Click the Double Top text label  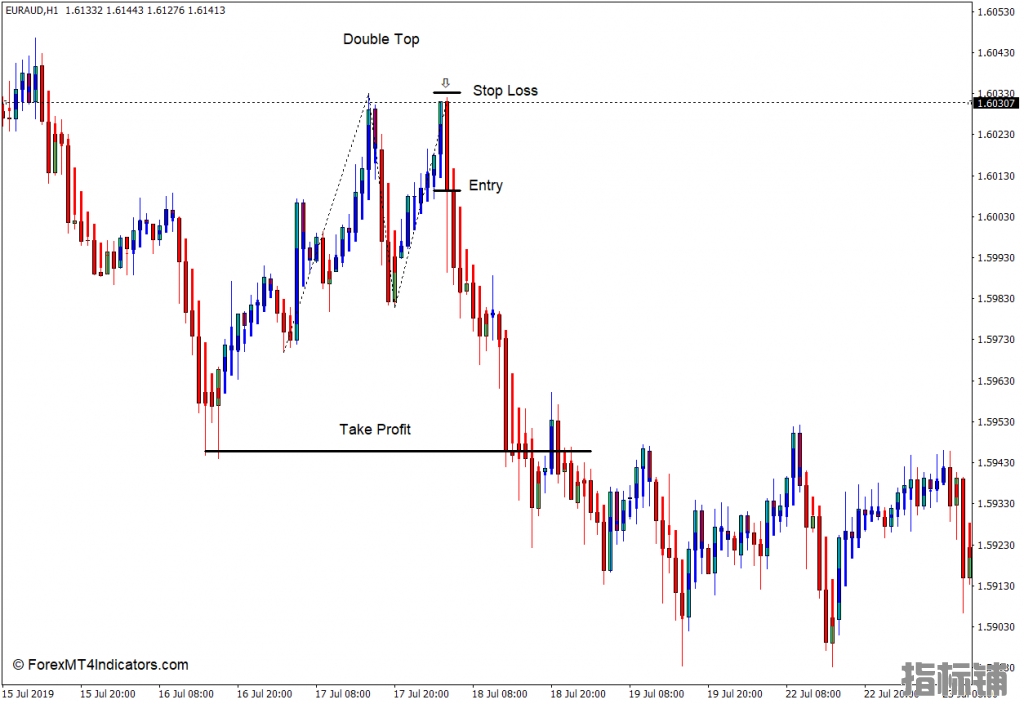click(x=381, y=39)
